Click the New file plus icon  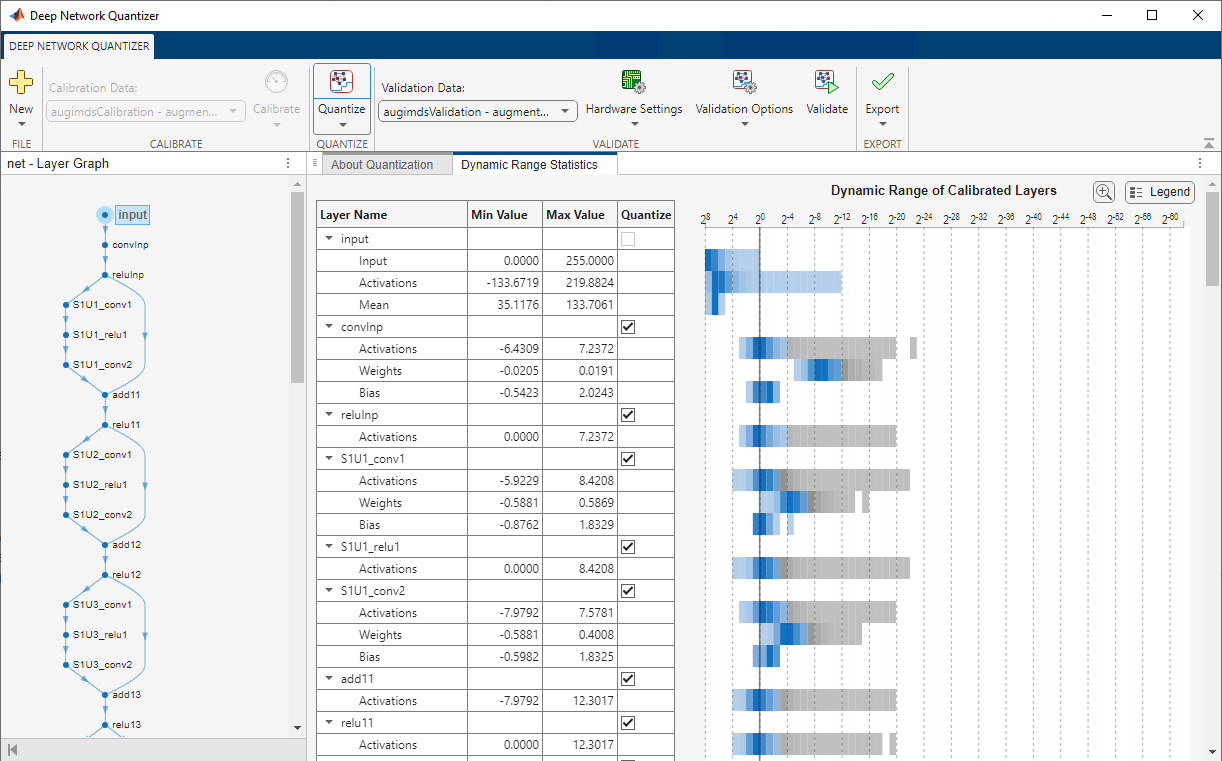coord(21,83)
